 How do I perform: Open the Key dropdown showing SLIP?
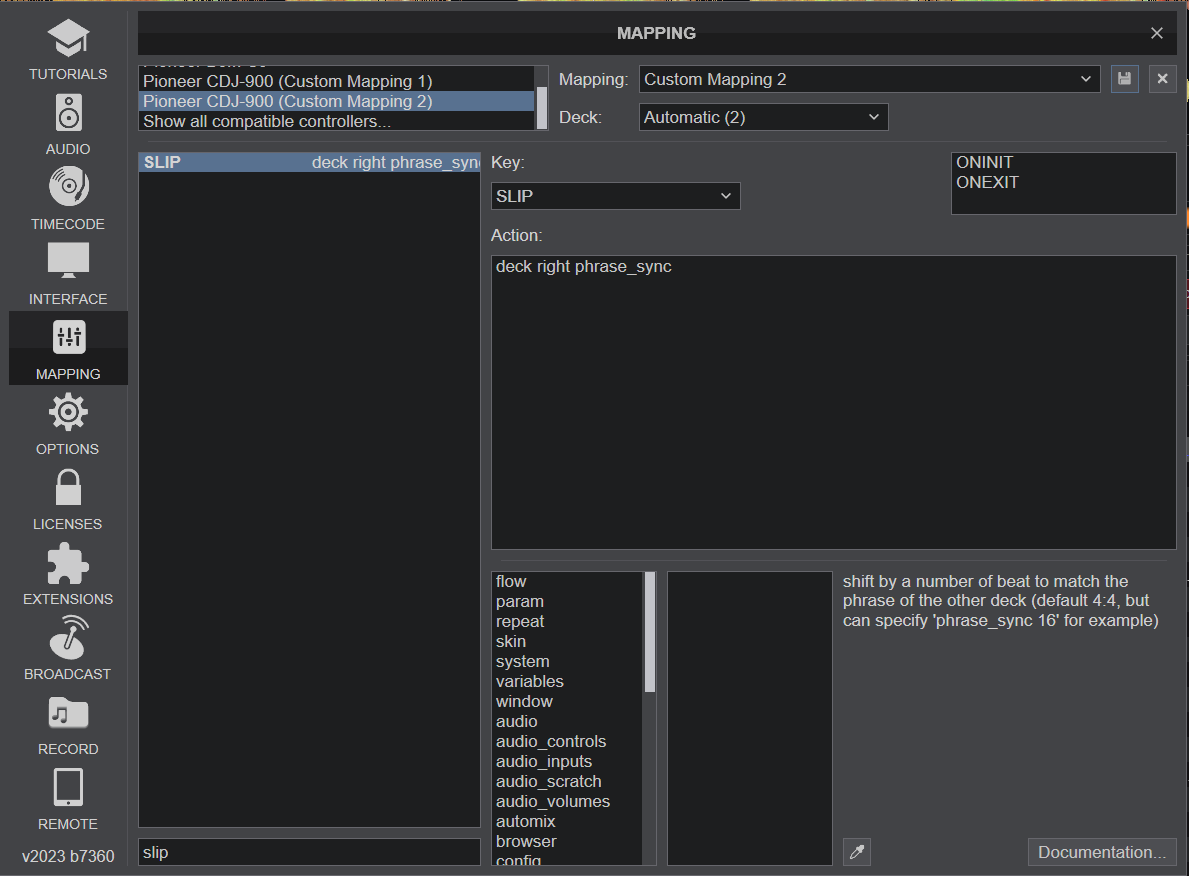point(615,196)
